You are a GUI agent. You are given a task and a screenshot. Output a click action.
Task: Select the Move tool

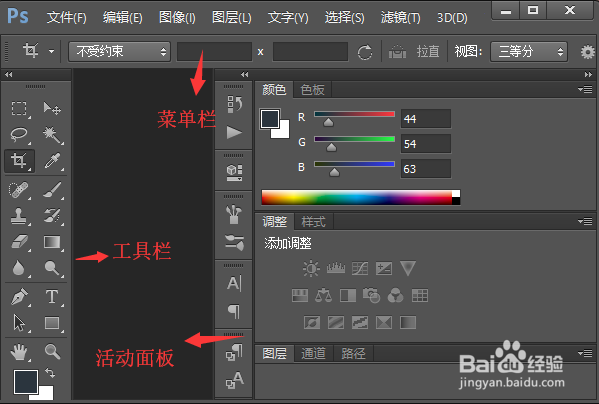pos(52,108)
